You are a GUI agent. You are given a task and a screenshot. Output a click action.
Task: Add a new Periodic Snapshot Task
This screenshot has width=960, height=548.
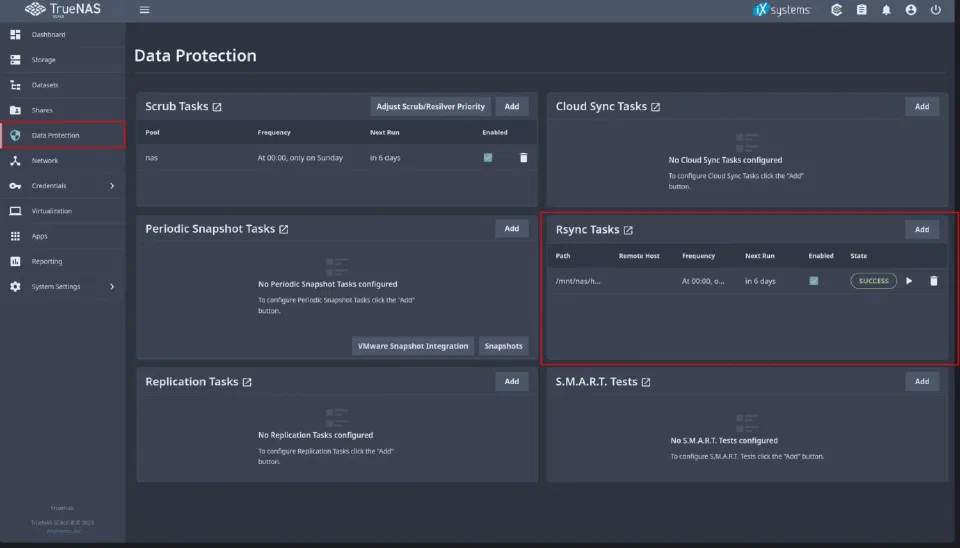512,228
